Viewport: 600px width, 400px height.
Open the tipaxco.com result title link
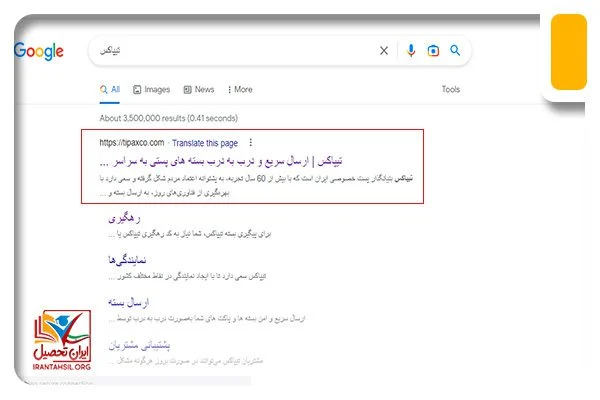click(221, 162)
